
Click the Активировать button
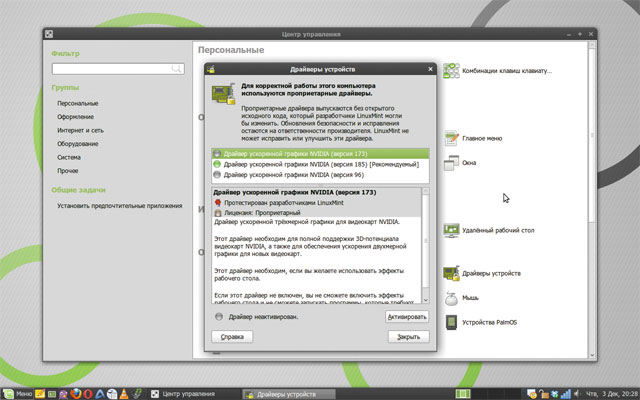[407, 317]
